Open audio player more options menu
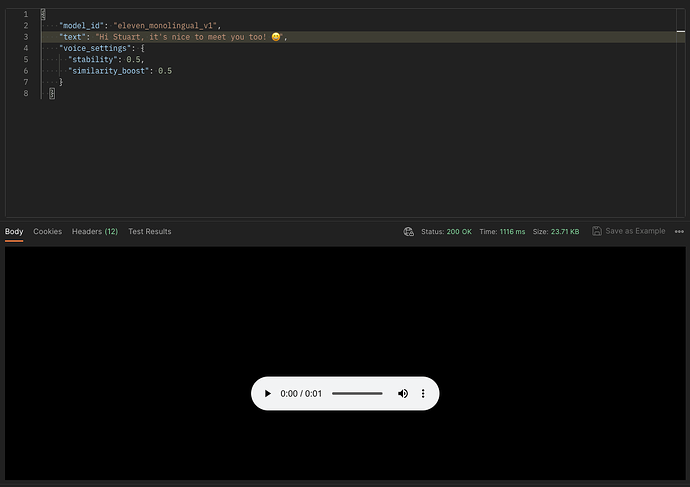Screen dimensions: 690x487 click(423, 394)
